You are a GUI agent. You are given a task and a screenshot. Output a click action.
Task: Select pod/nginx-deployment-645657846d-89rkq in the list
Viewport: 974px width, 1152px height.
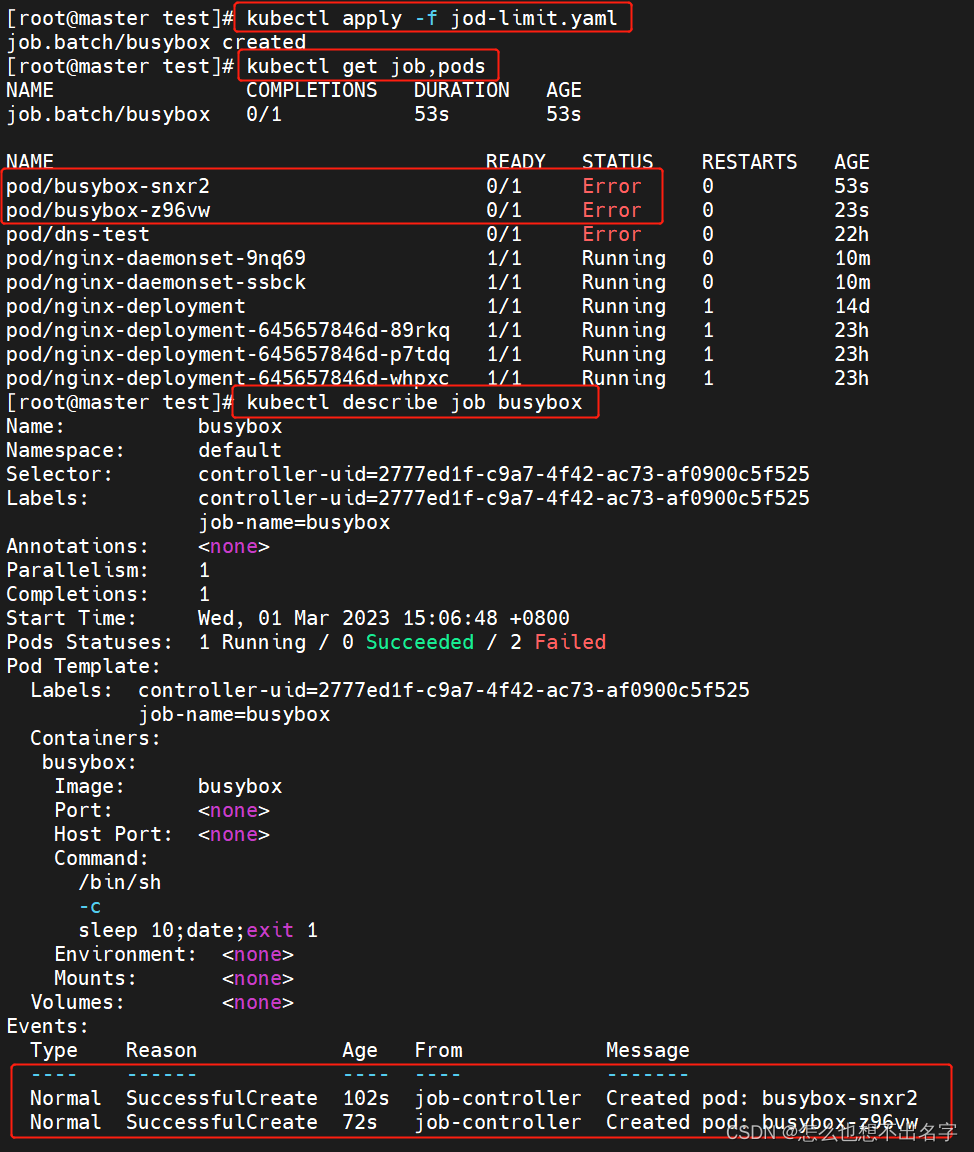pos(228,330)
